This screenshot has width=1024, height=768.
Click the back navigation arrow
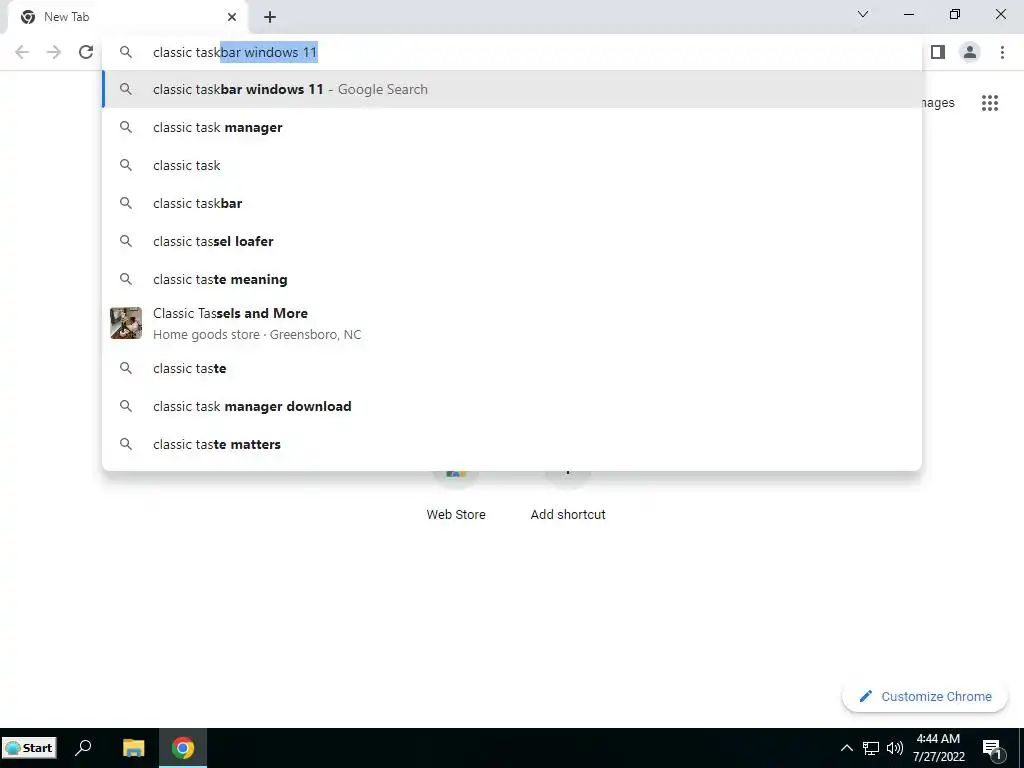(x=22, y=52)
